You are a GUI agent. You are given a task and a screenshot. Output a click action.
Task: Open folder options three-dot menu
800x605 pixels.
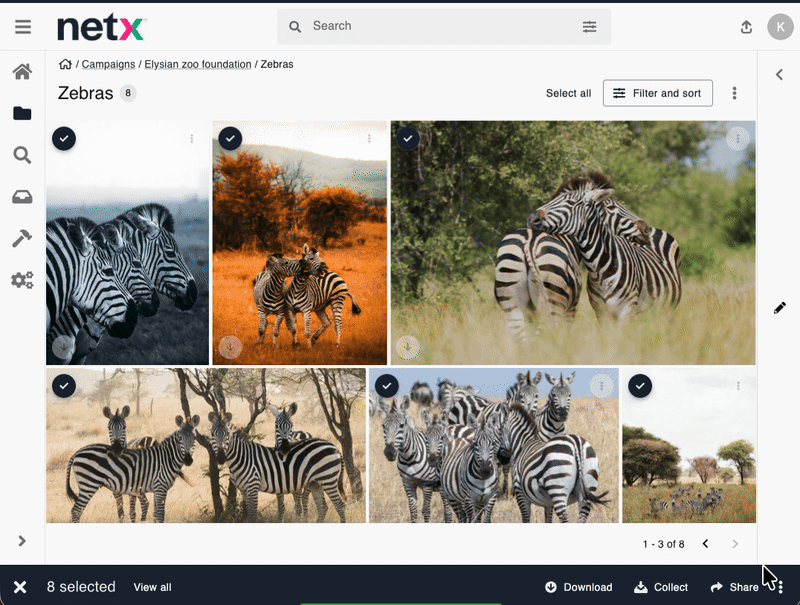(x=734, y=93)
